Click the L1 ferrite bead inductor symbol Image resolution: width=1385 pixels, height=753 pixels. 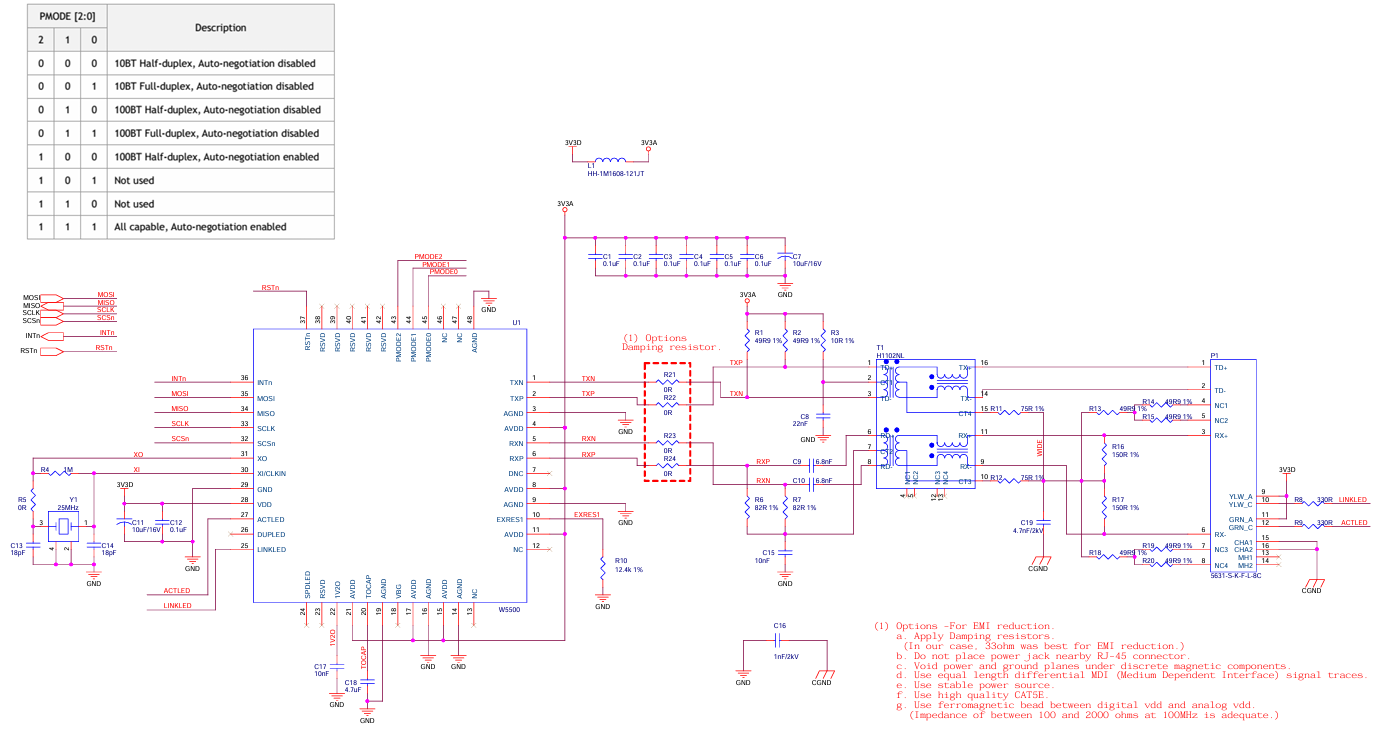click(x=609, y=160)
